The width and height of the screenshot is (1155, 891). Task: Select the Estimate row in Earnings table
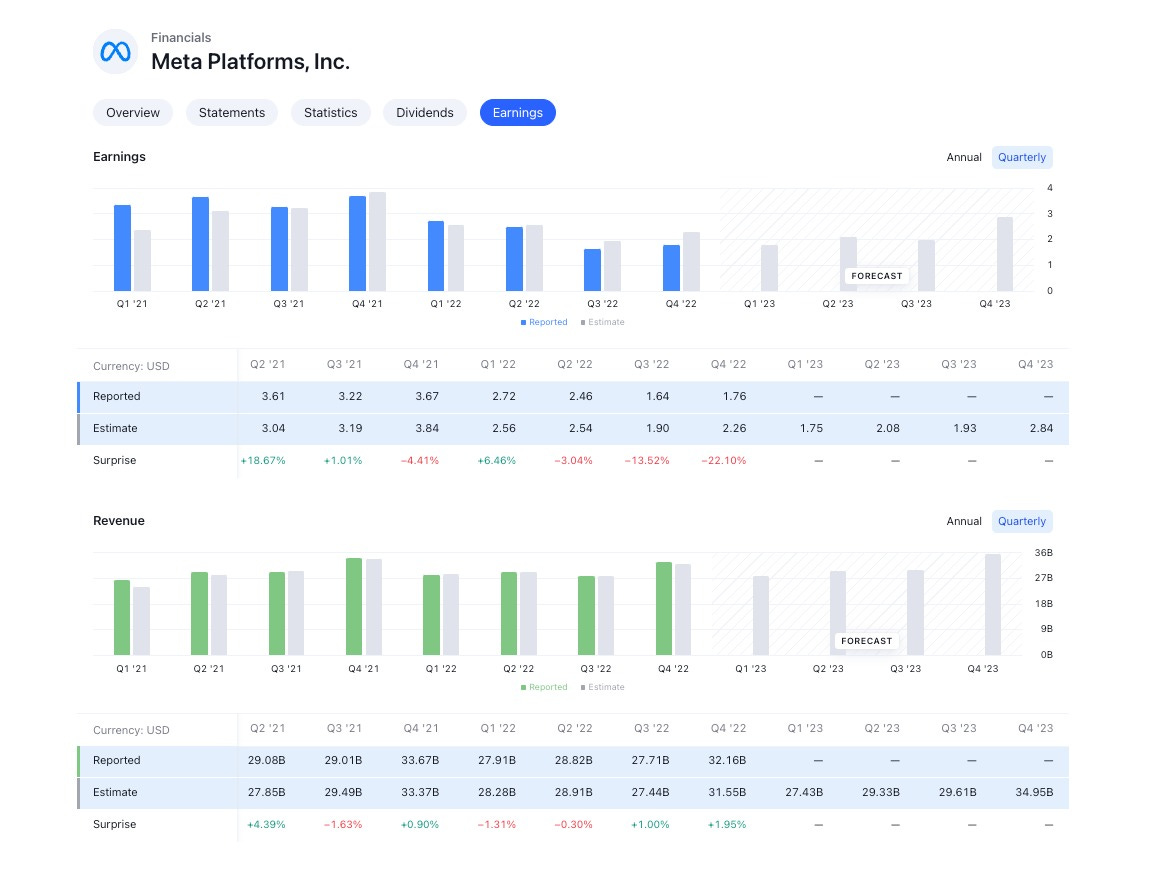[x=573, y=429]
